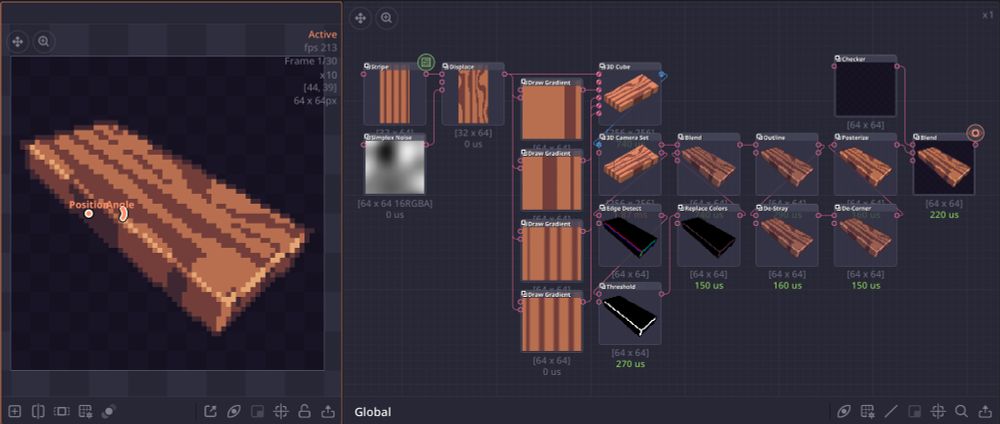The image size is (1000, 424).
Task: Click the dimmed square icon in the preview toolbar
Action: pos(258,411)
